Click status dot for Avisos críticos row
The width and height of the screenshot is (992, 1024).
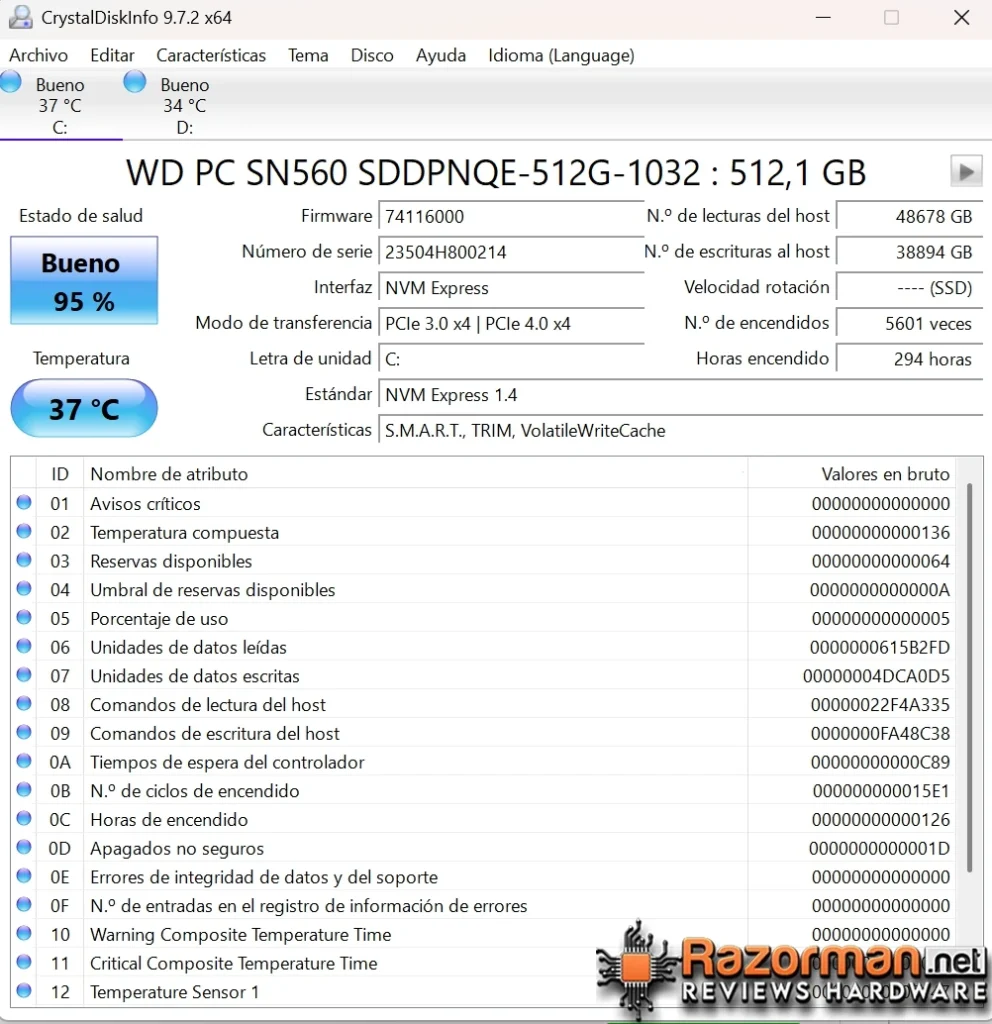tap(24, 502)
